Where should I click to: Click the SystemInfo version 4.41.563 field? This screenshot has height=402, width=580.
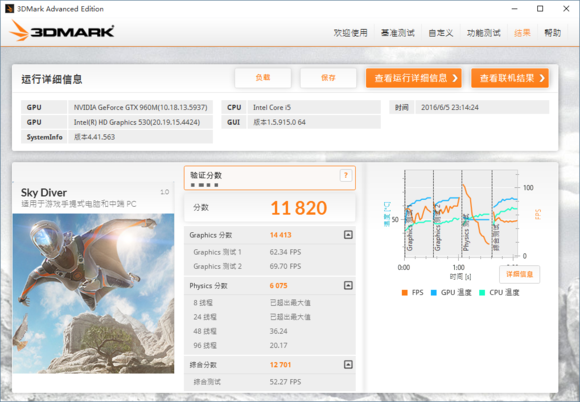(x=141, y=137)
